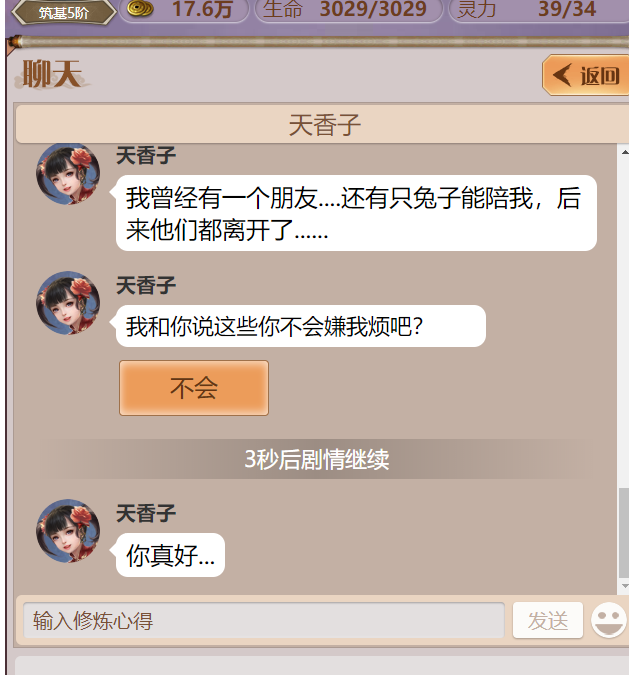Click the 聊天 panel heading
The width and height of the screenshot is (629, 675).
(52, 74)
